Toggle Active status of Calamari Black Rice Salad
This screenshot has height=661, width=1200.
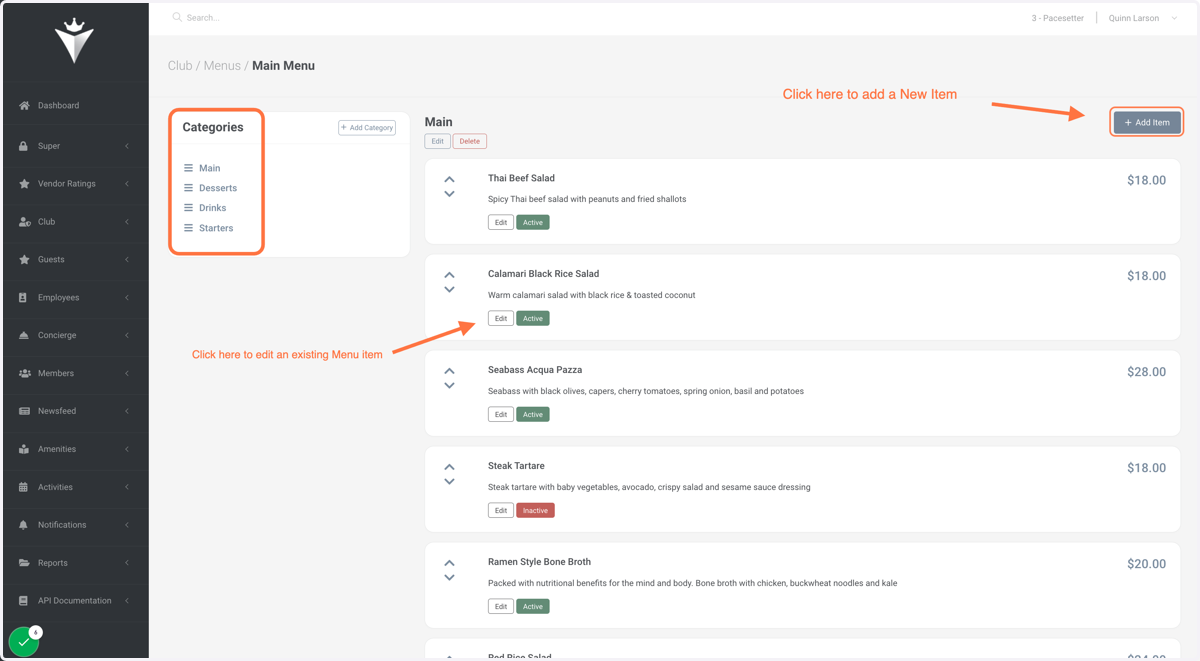coord(533,318)
